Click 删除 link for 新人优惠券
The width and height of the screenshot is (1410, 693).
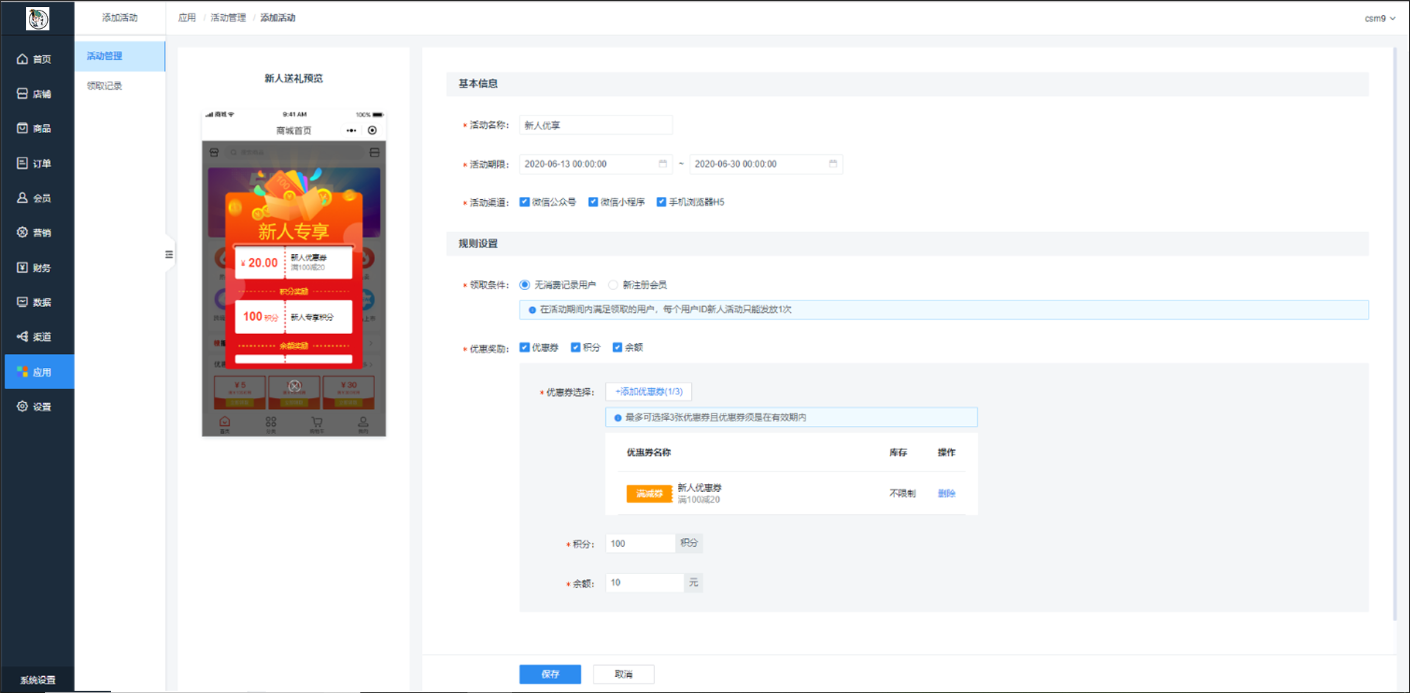click(947, 493)
